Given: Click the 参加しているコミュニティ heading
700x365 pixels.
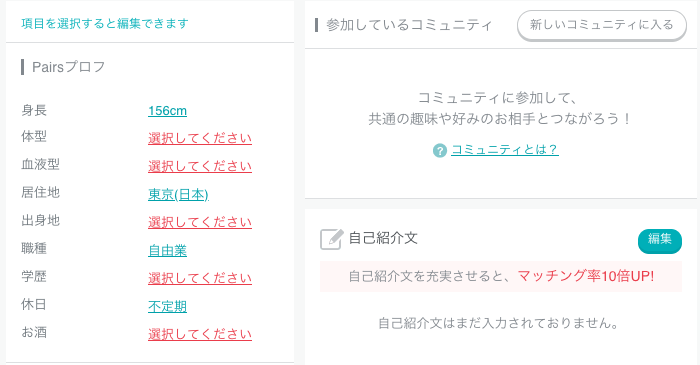Looking at the screenshot, I should pos(409,25).
